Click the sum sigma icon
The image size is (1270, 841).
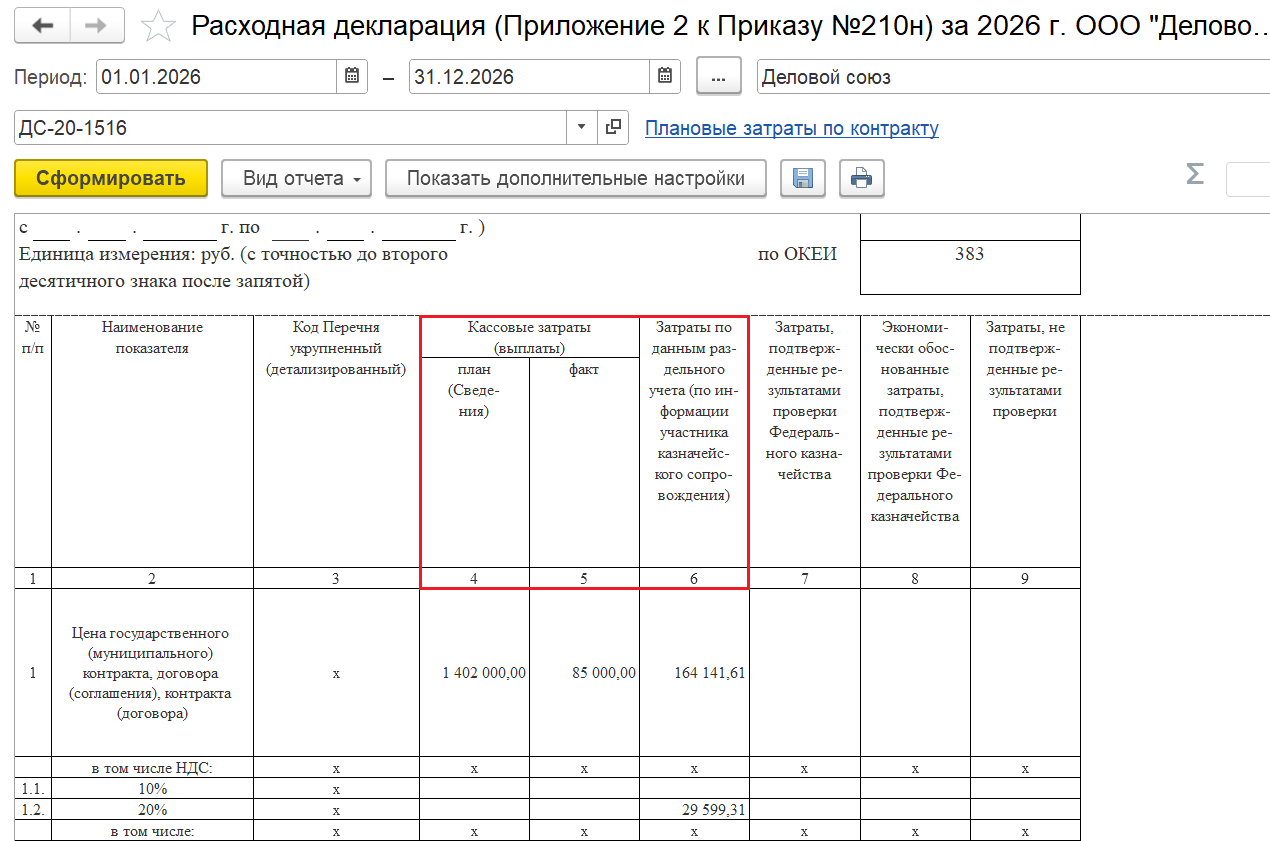pyautogui.click(x=1194, y=176)
